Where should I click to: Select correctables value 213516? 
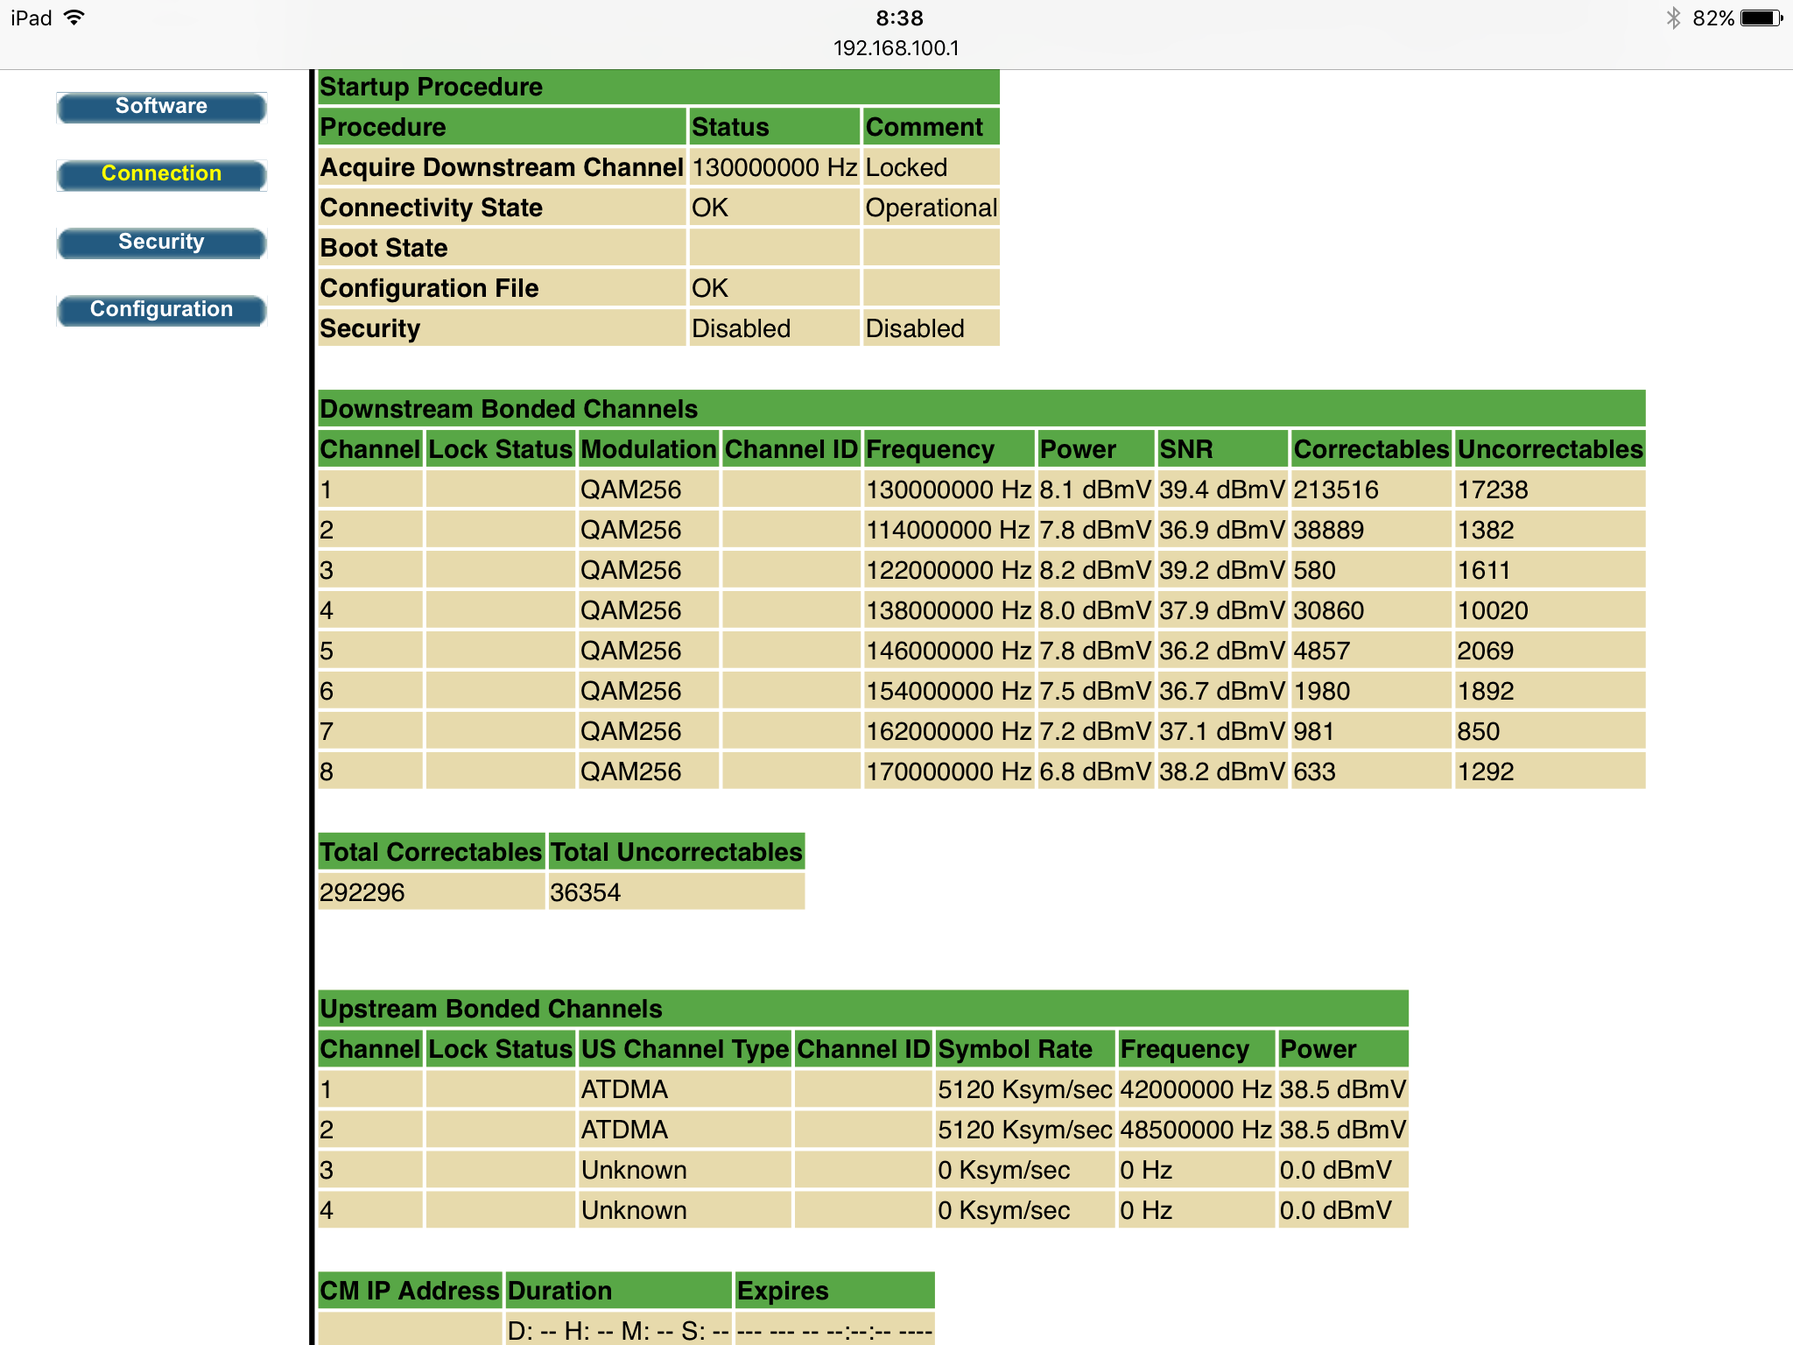[1371, 490]
